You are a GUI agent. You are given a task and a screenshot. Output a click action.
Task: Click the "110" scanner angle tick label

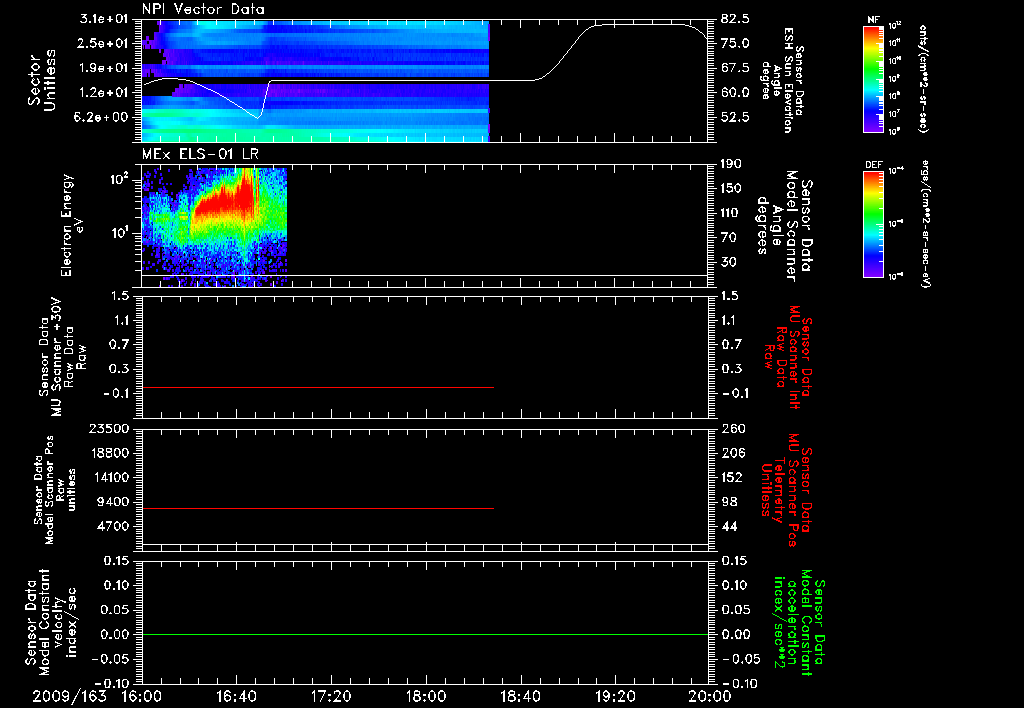pyautogui.click(x=731, y=213)
